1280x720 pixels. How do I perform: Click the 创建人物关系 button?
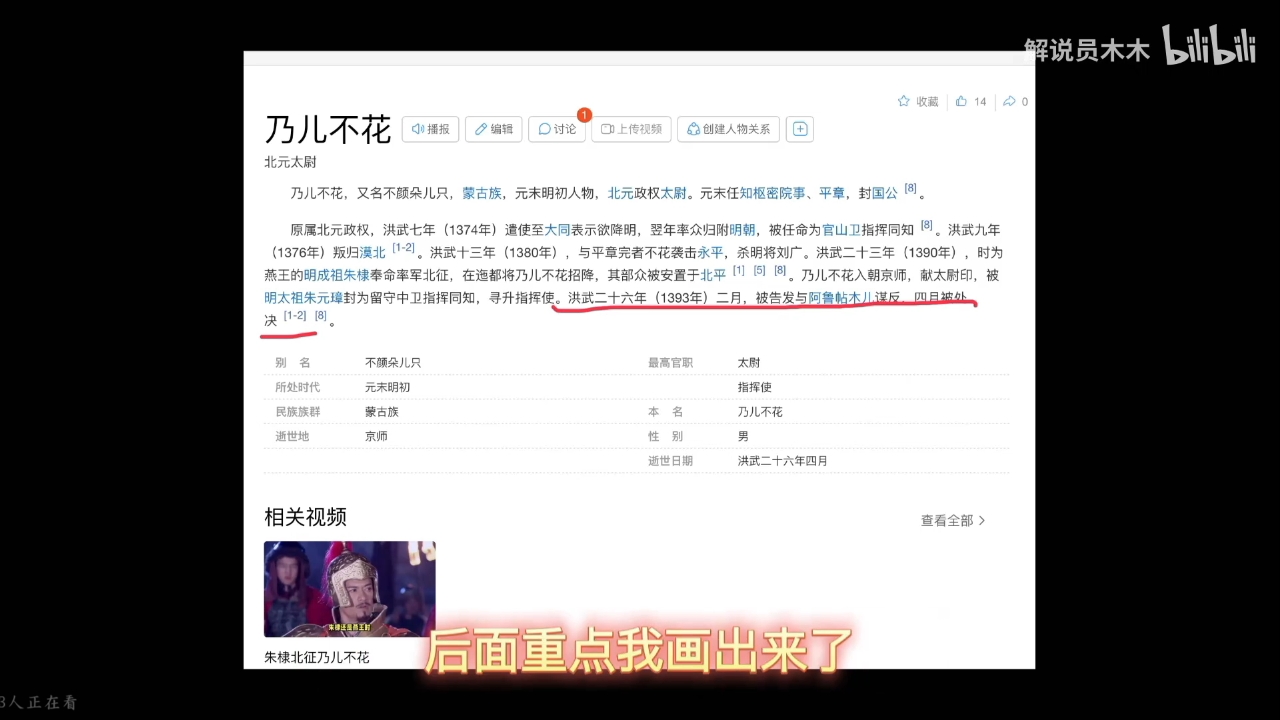coord(728,129)
